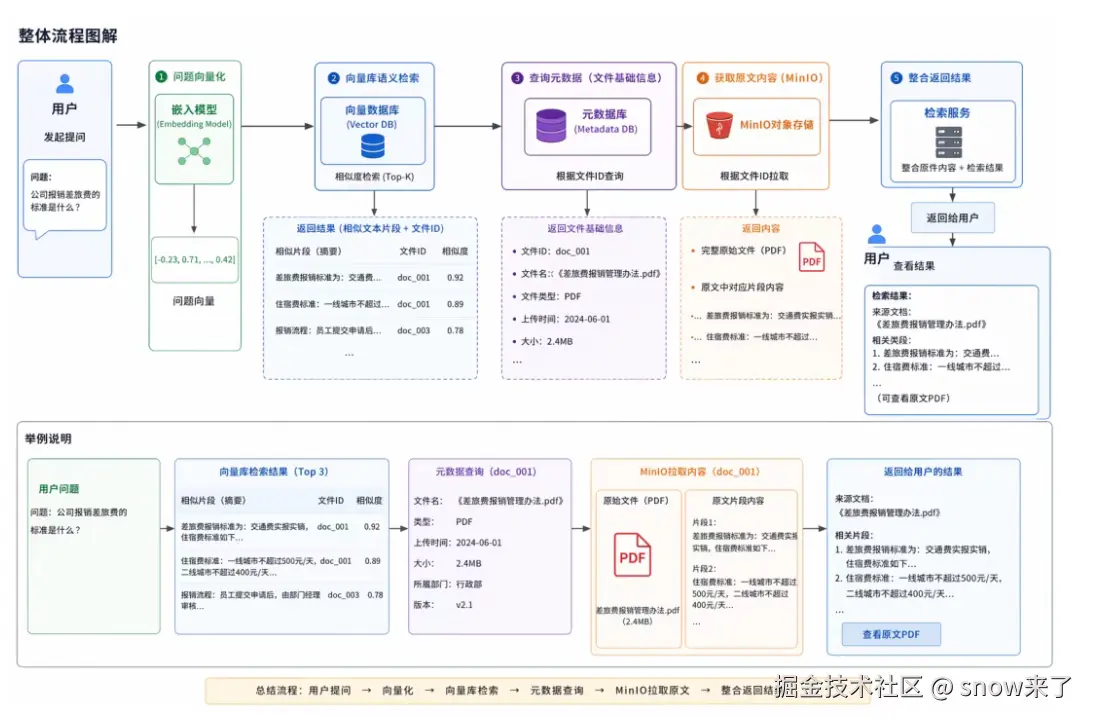Image resolution: width=1094 pixels, height=721 pixels.
Task: Select the 文件类型: PDF bullet
Action: [x=547, y=296]
